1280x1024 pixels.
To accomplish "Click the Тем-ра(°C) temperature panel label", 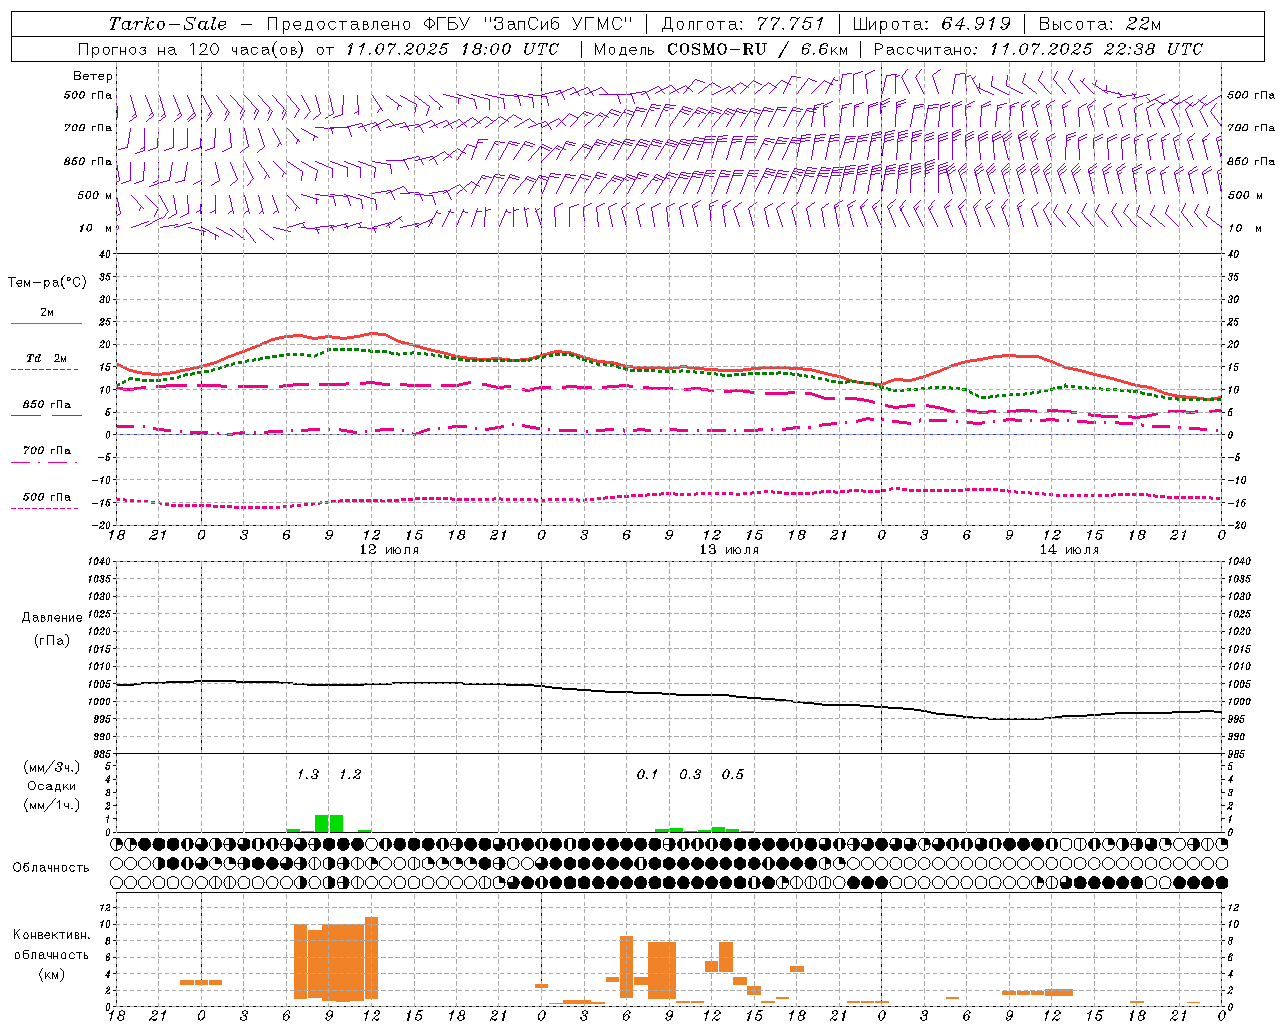I will tap(47, 283).
